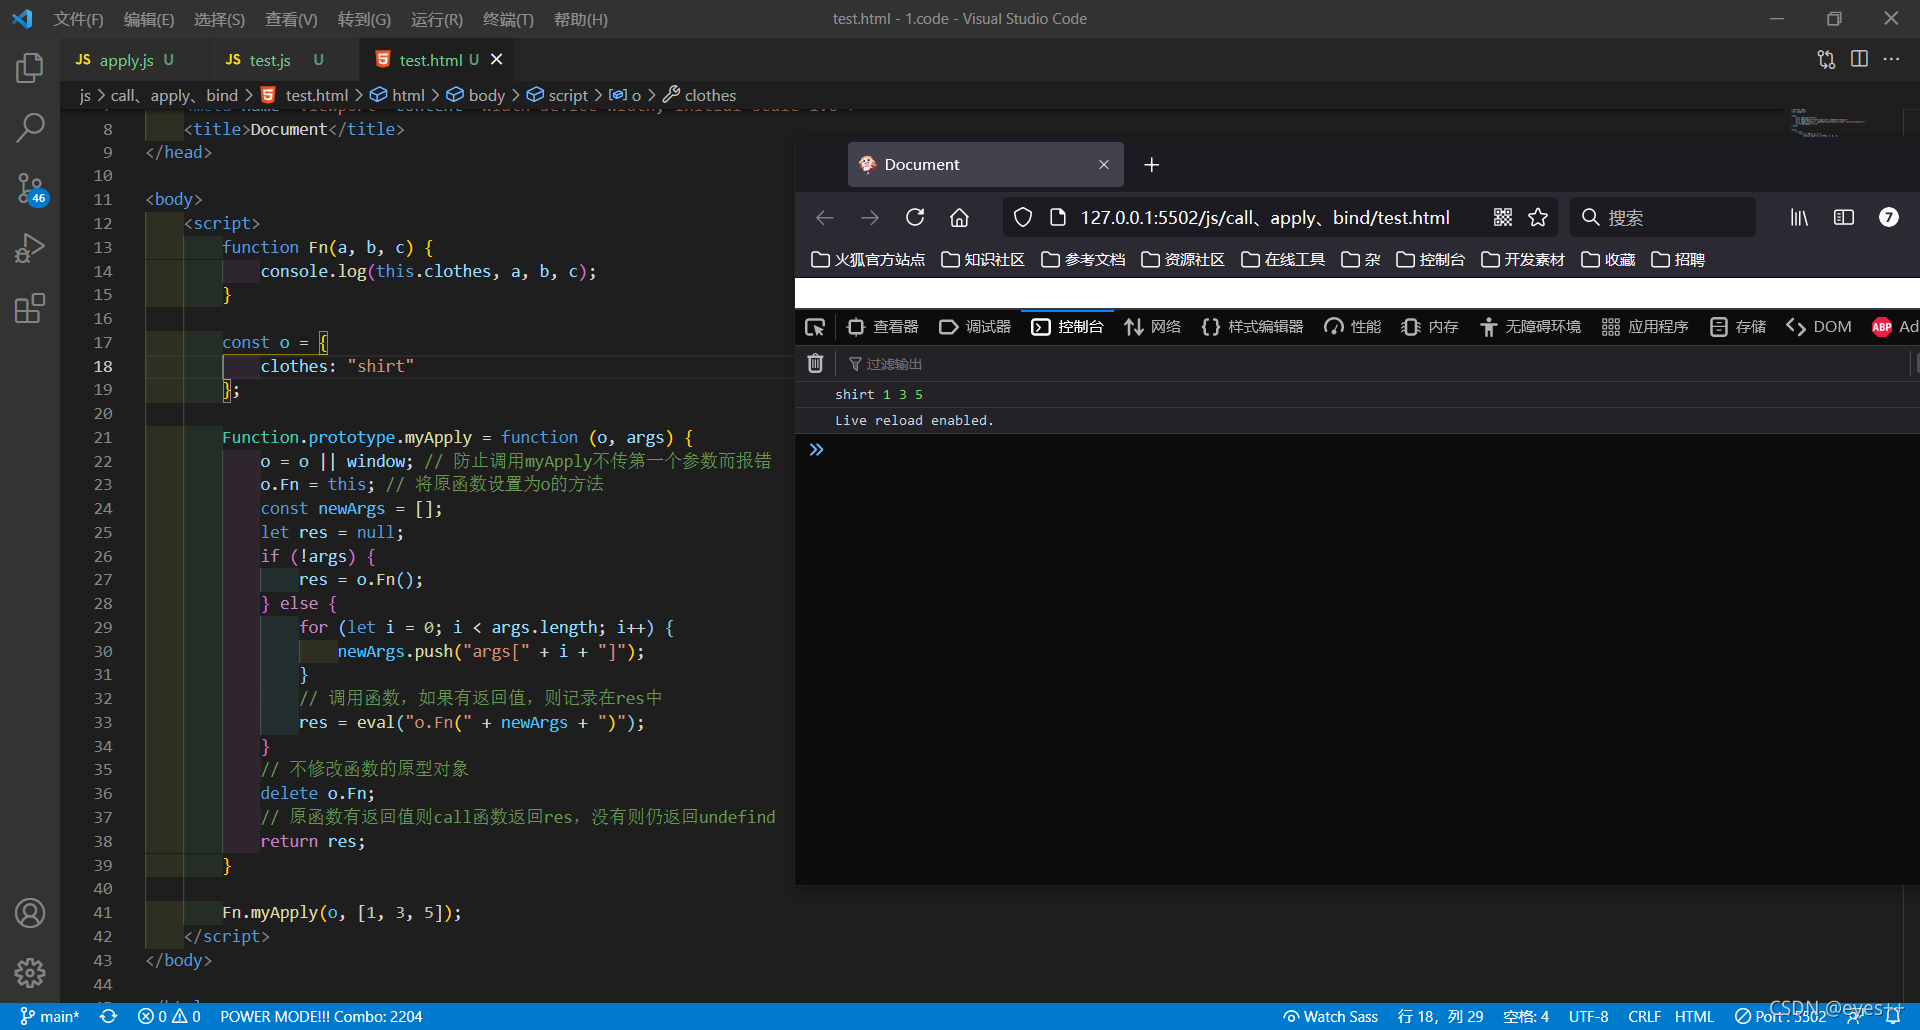Image resolution: width=1920 pixels, height=1030 pixels.
Task: Open notifications bell in status bar
Action: (1894, 1016)
